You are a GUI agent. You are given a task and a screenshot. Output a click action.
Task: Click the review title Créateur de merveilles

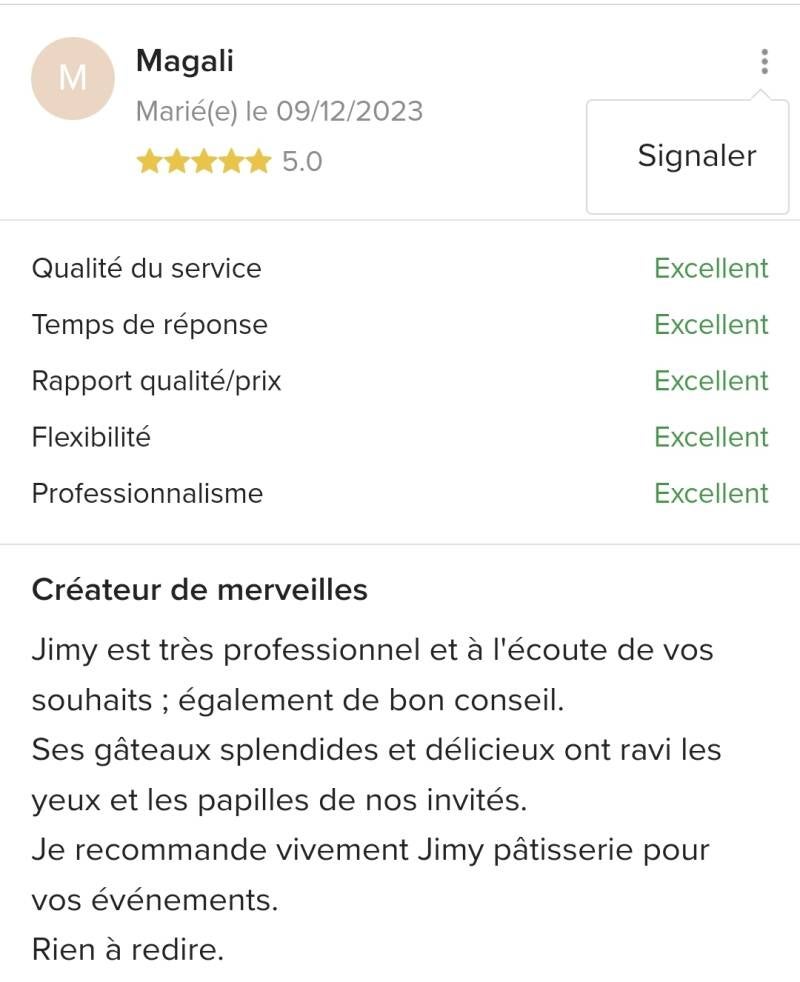pyautogui.click(x=200, y=590)
